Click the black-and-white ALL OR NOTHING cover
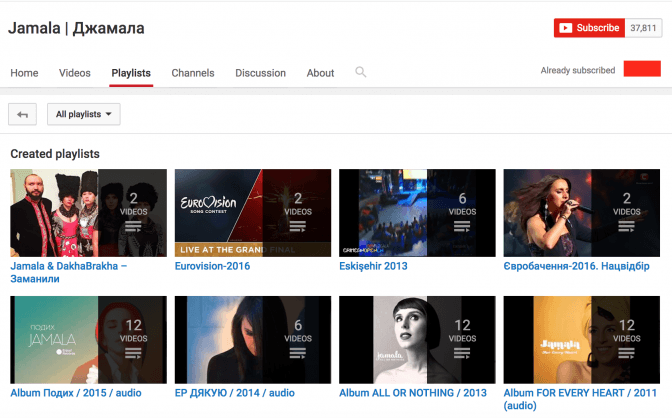Screen dimensions: 672x418 [x=417, y=340]
